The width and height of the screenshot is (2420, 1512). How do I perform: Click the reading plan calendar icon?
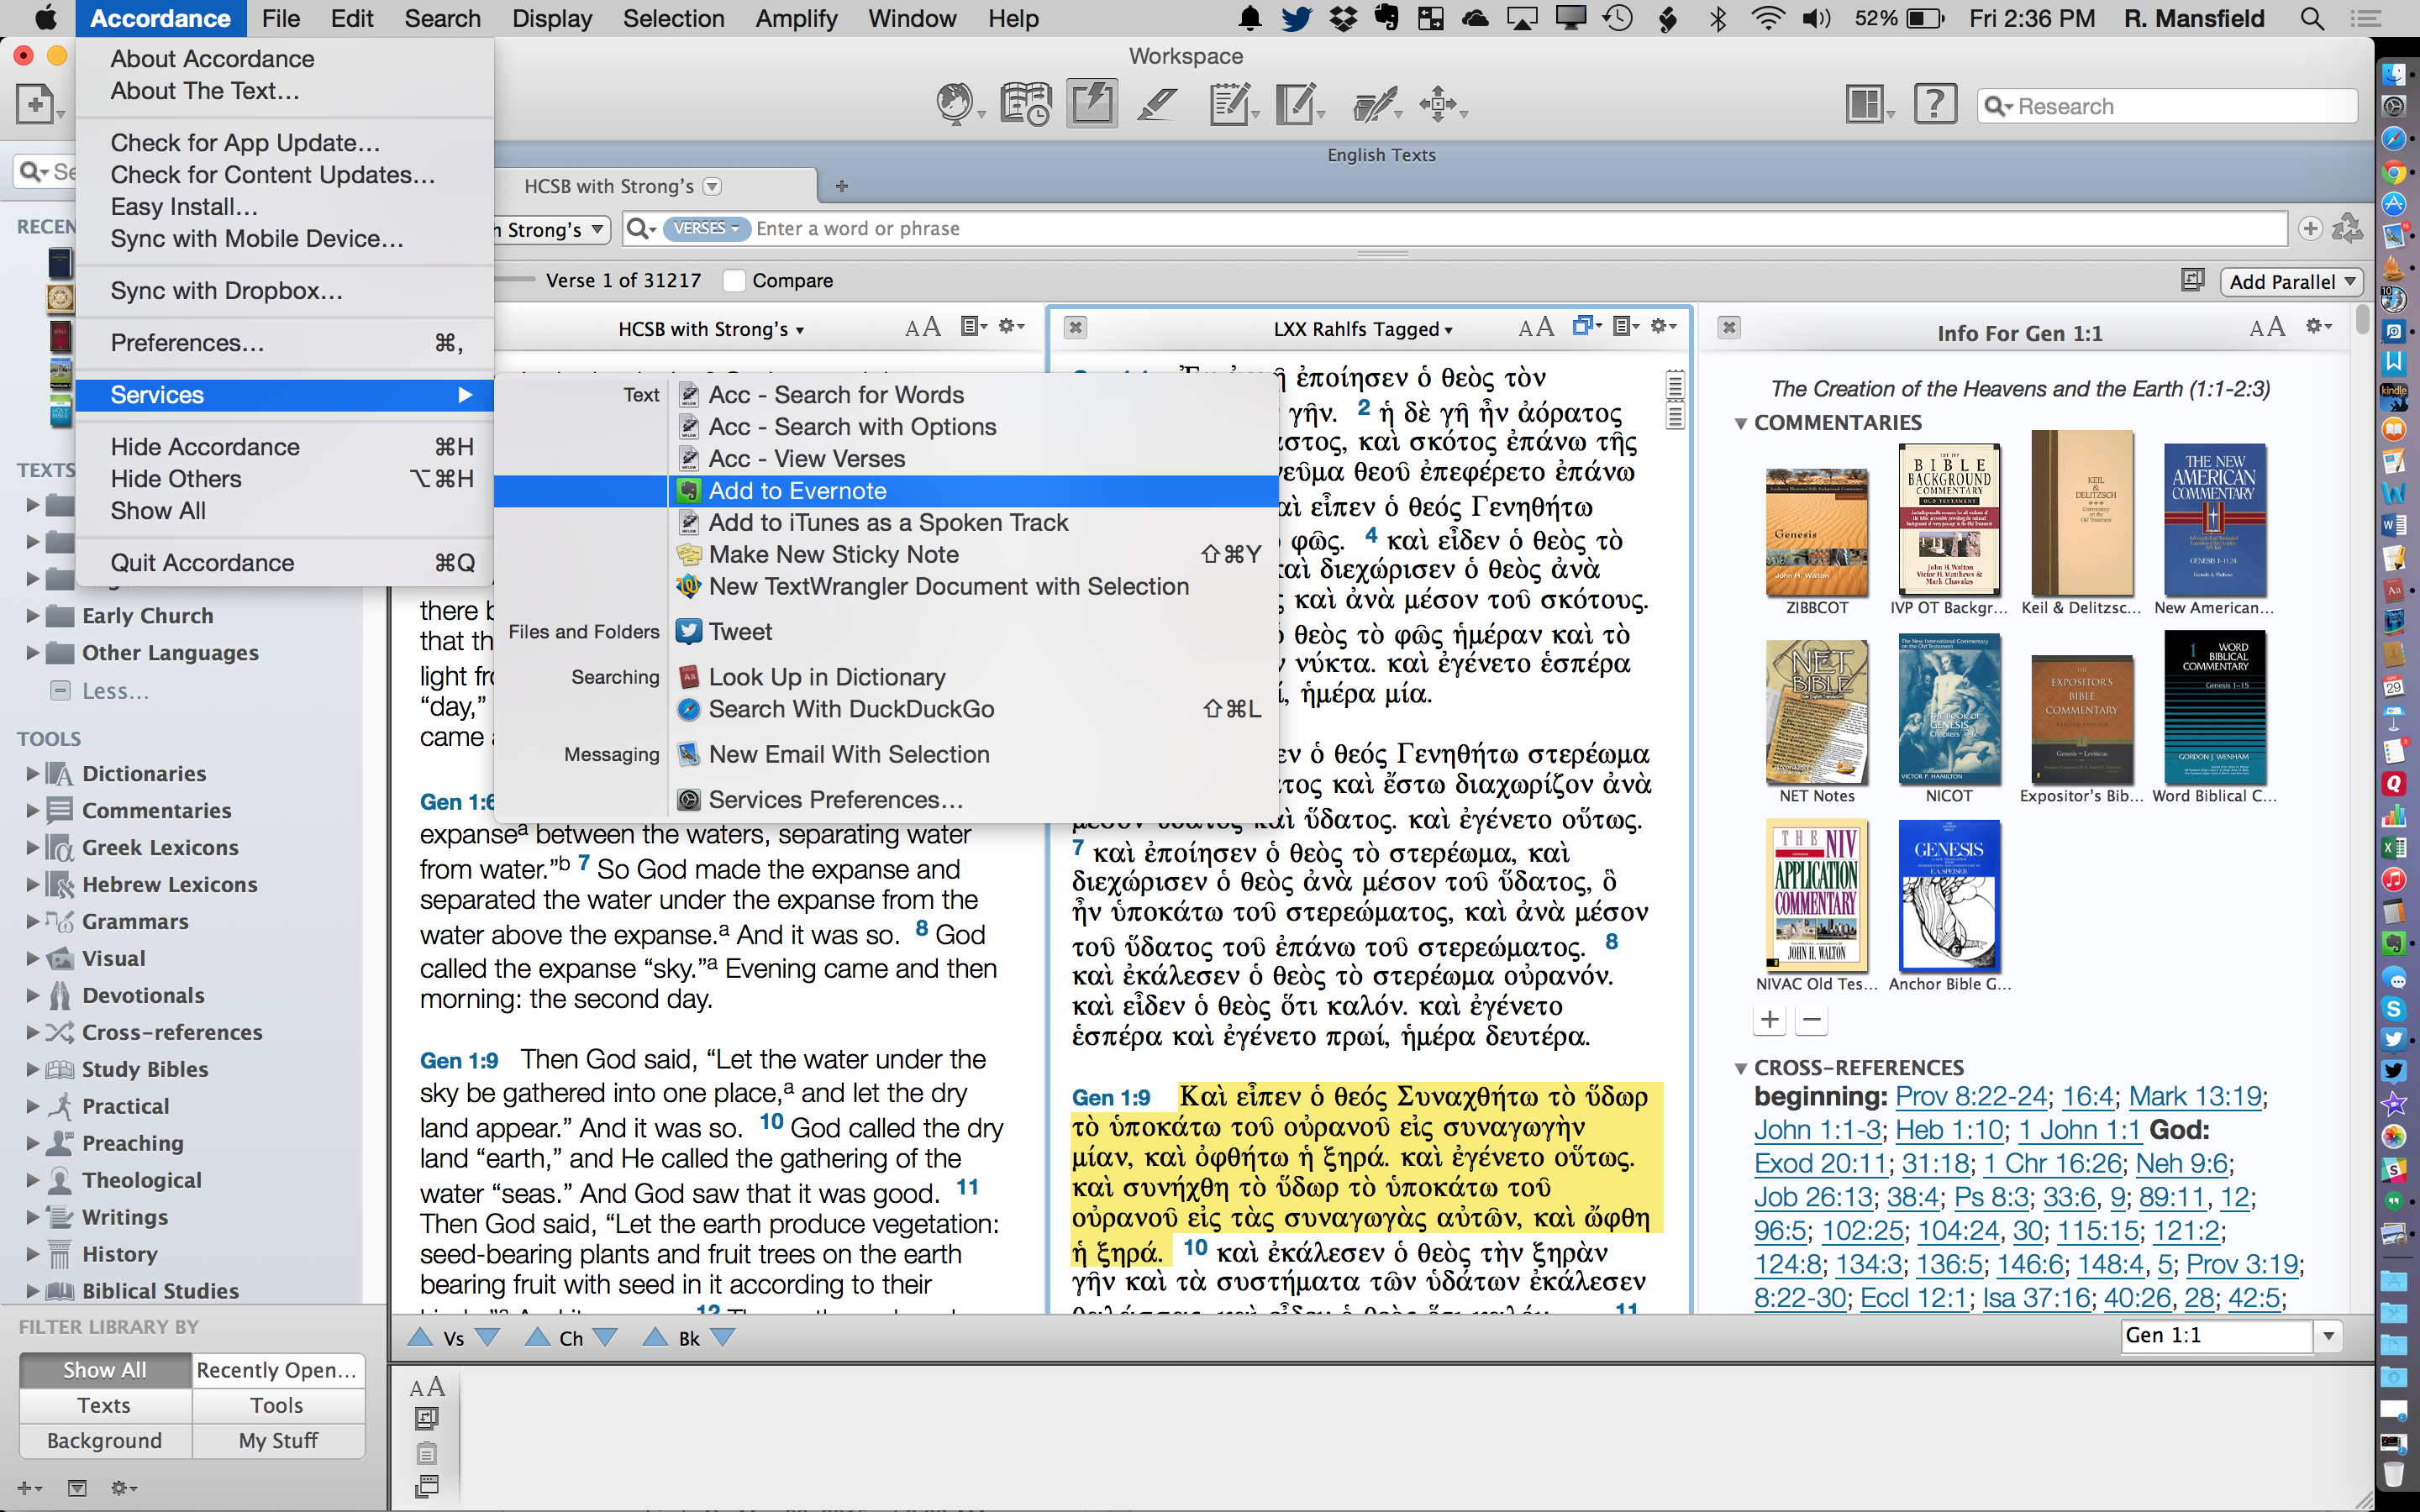pyautogui.click(x=1024, y=104)
